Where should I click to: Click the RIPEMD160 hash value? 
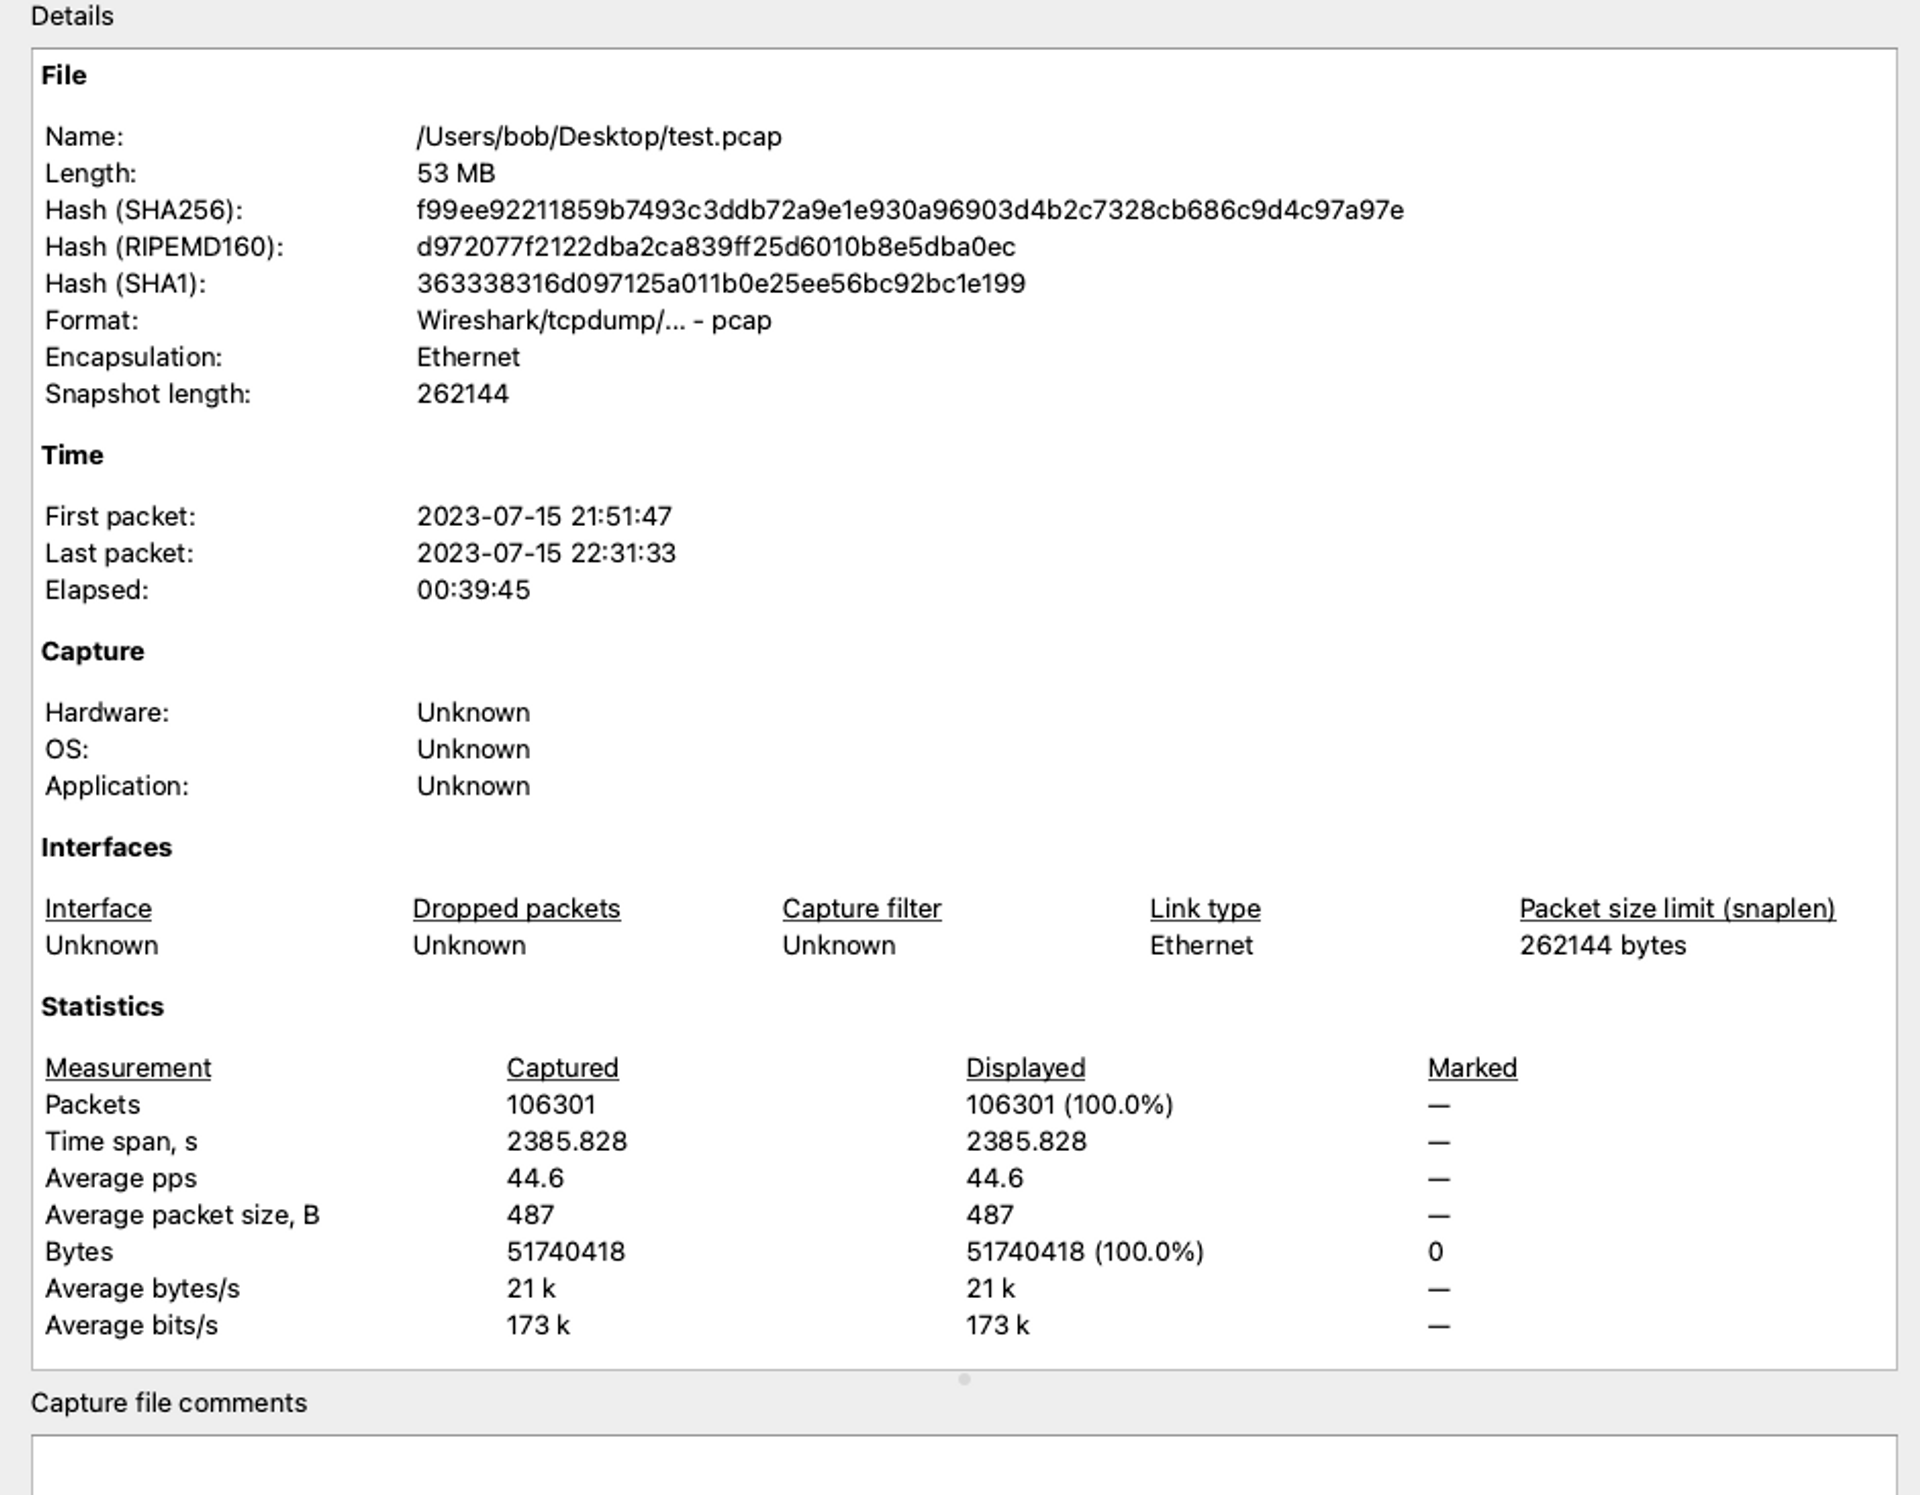715,247
